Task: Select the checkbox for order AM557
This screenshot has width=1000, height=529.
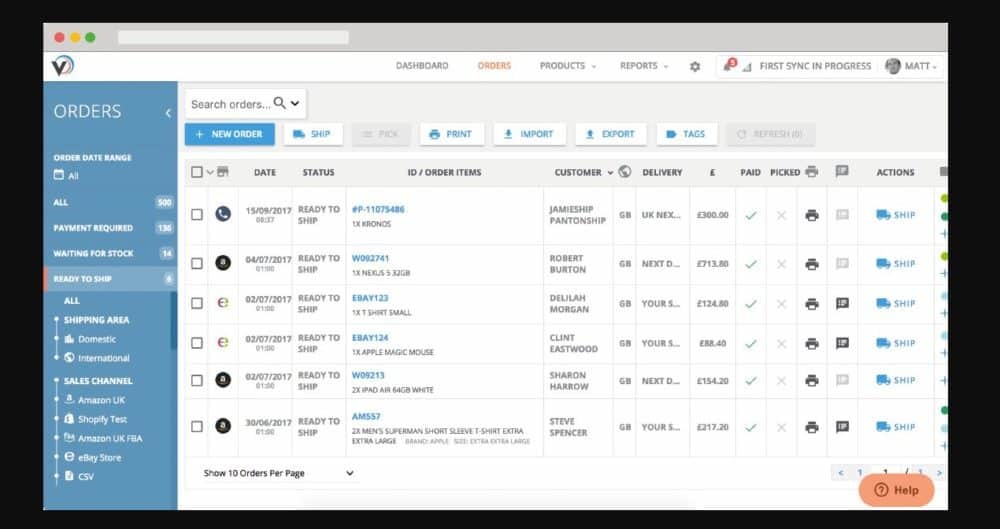Action: (x=197, y=427)
